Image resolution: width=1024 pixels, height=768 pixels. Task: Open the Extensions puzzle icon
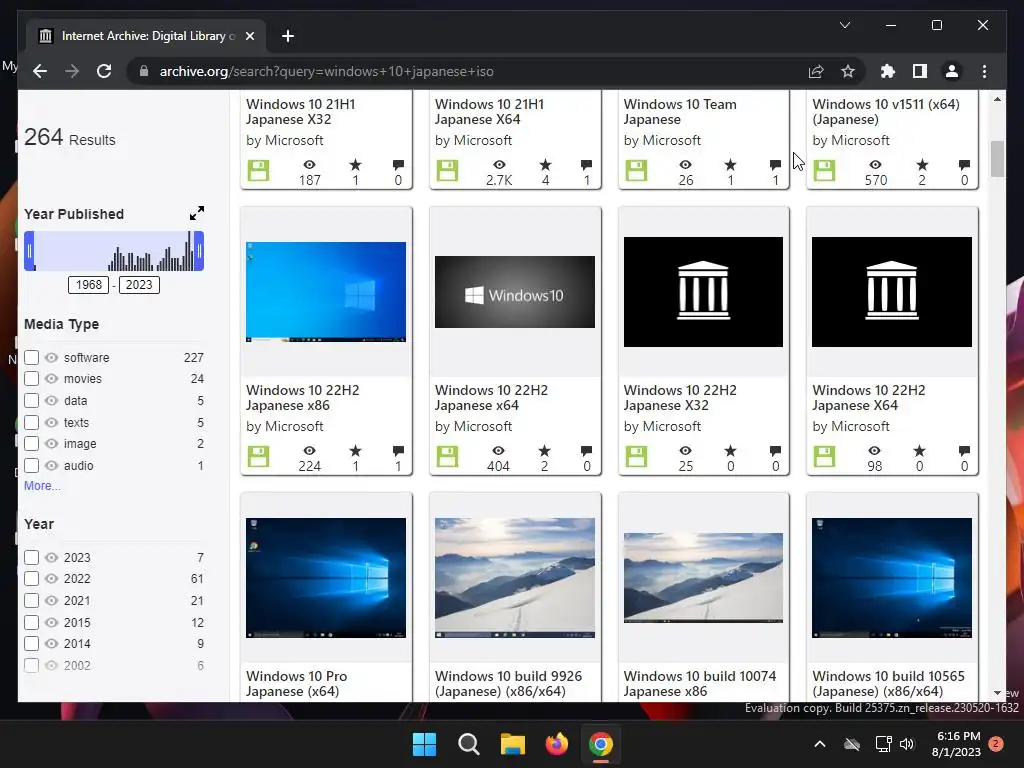pyautogui.click(x=888, y=71)
